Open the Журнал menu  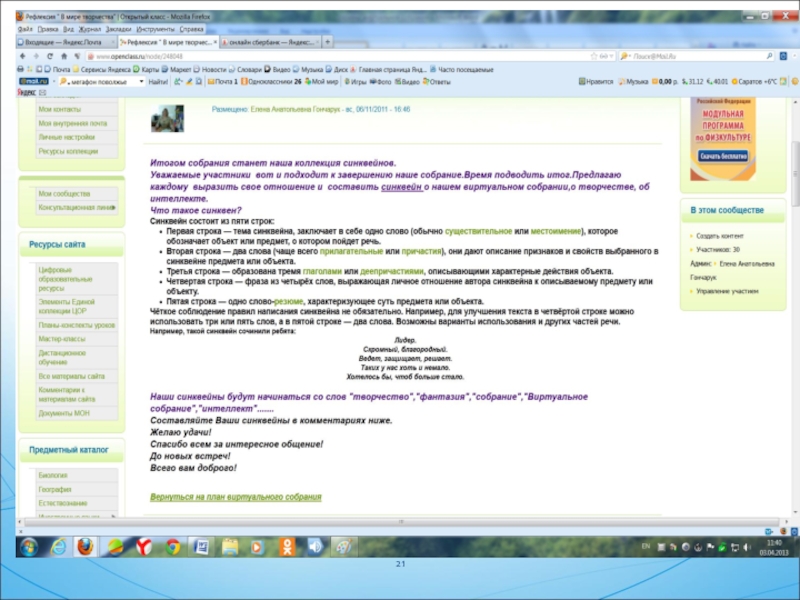[90, 29]
